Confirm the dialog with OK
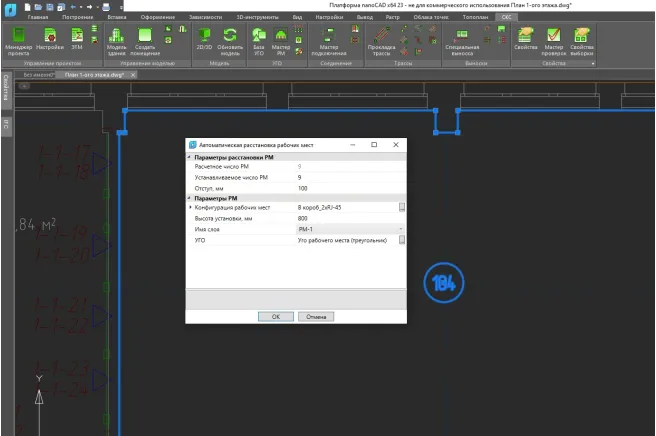This screenshot has height=436, width=656. [x=275, y=316]
